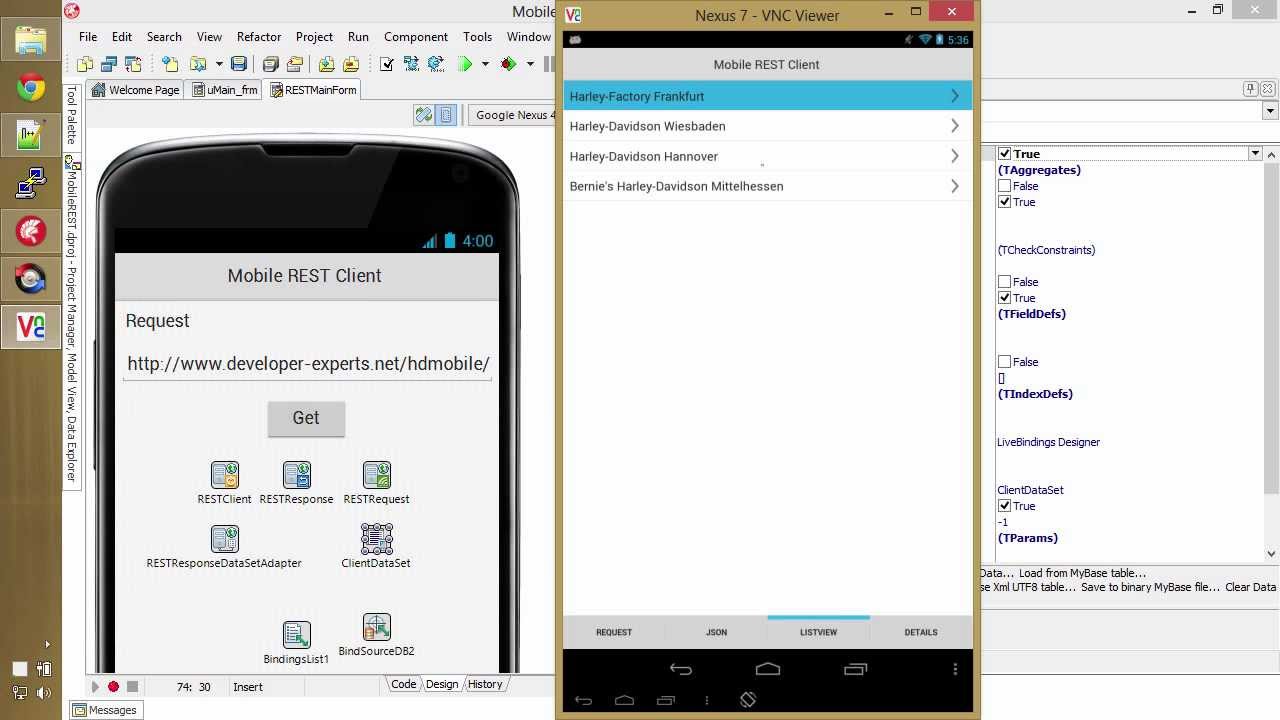The image size is (1280, 720).
Task: Click the macro record red circle
Action: pyautogui.click(x=113, y=687)
